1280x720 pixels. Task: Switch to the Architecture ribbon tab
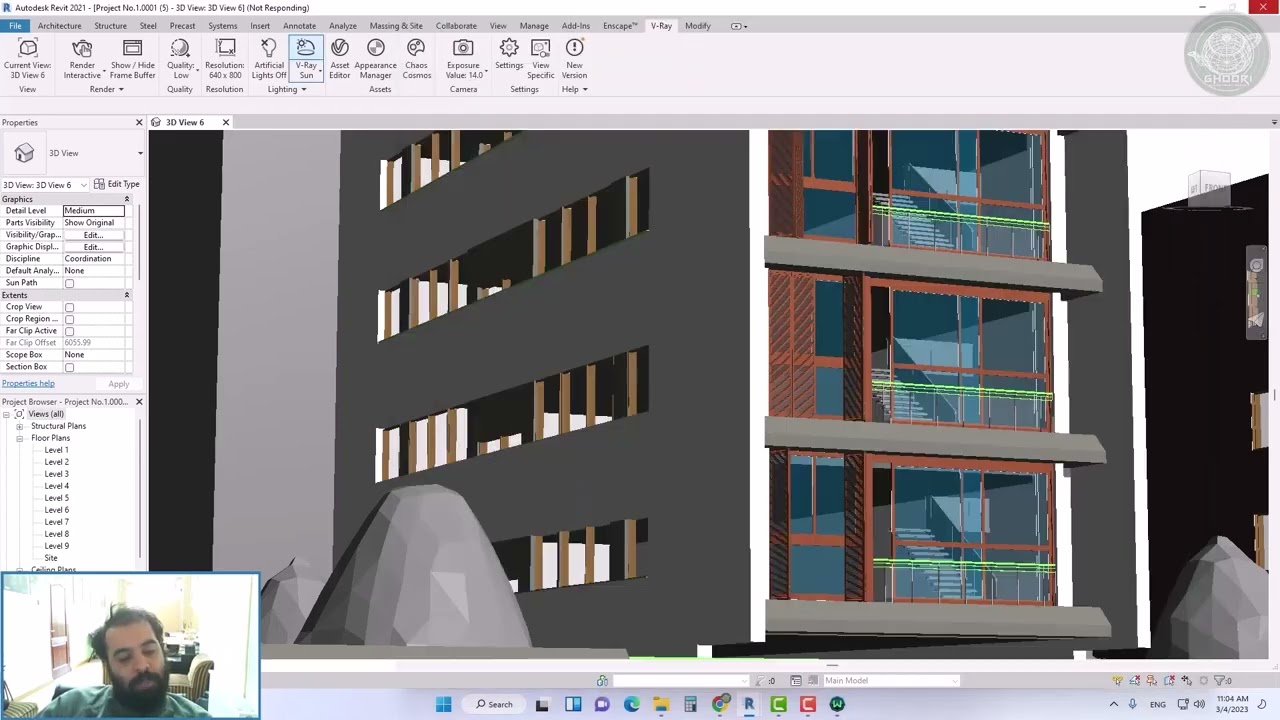pos(60,26)
